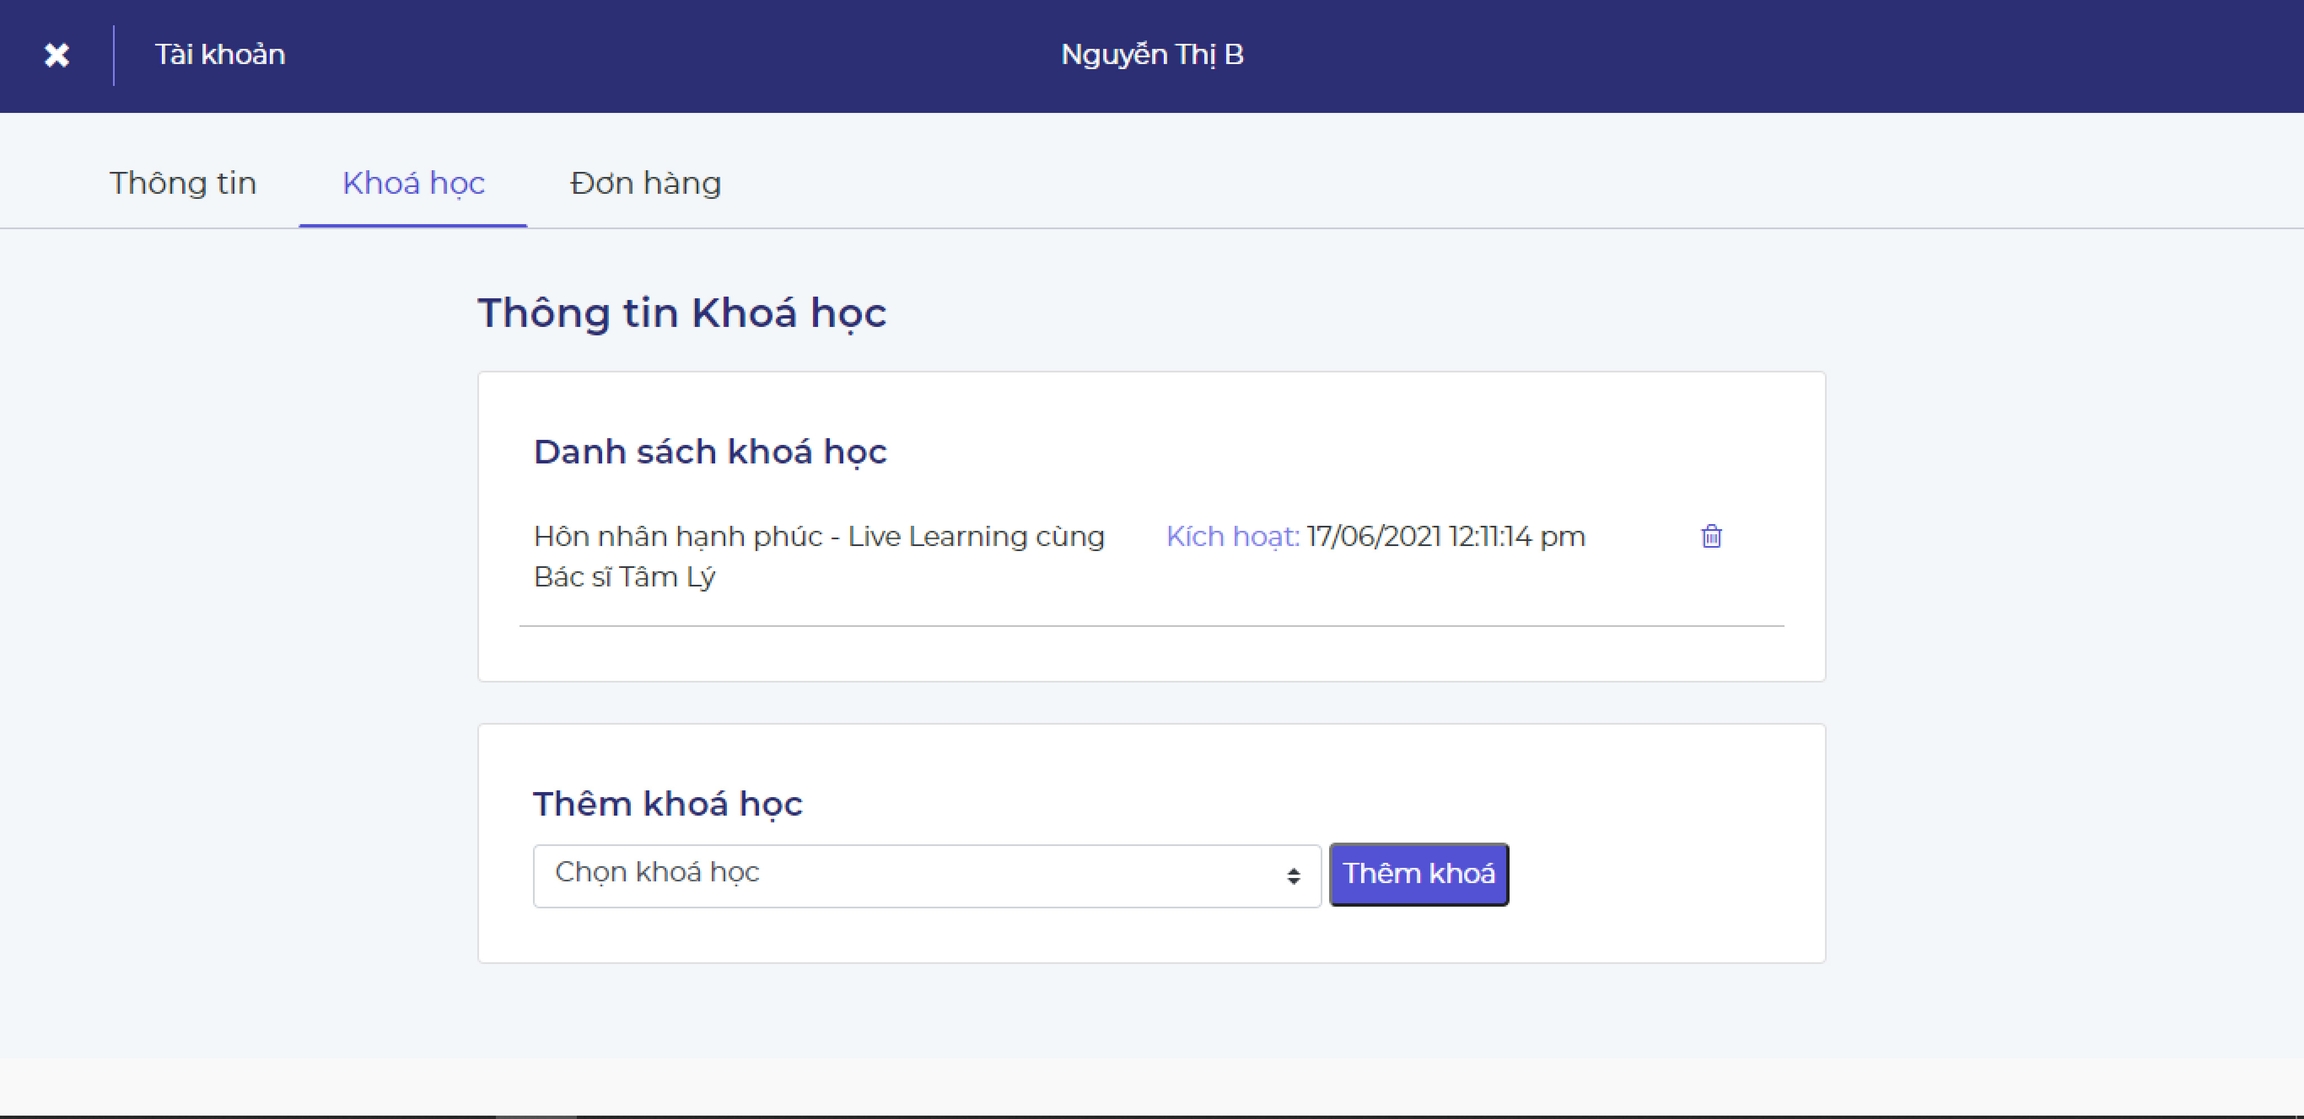The width and height of the screenshot is (2304, 1119).
Task: Click the Kích hoạt label
Action: click(x=1232, y=537)
